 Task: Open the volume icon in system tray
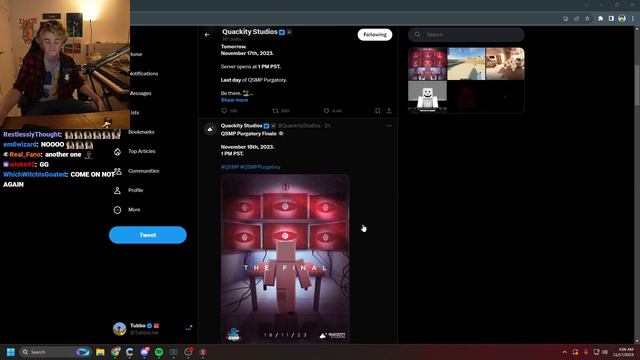[x=605, y=352]
